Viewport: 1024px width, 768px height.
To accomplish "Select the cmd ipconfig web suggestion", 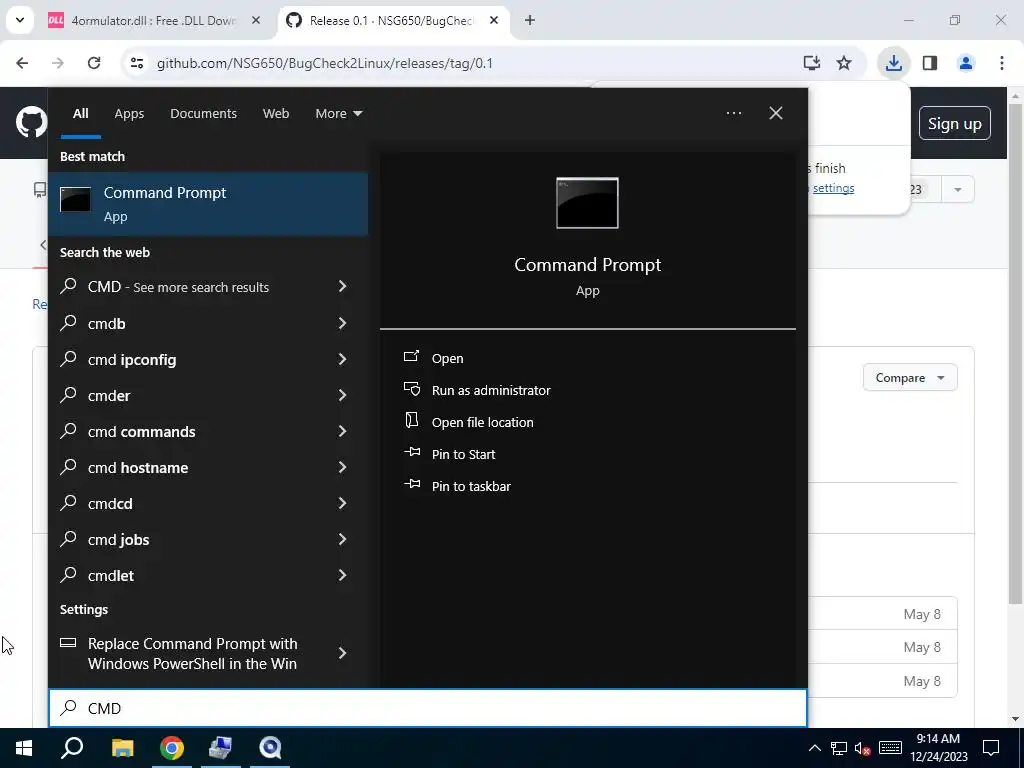I will 208,359.
